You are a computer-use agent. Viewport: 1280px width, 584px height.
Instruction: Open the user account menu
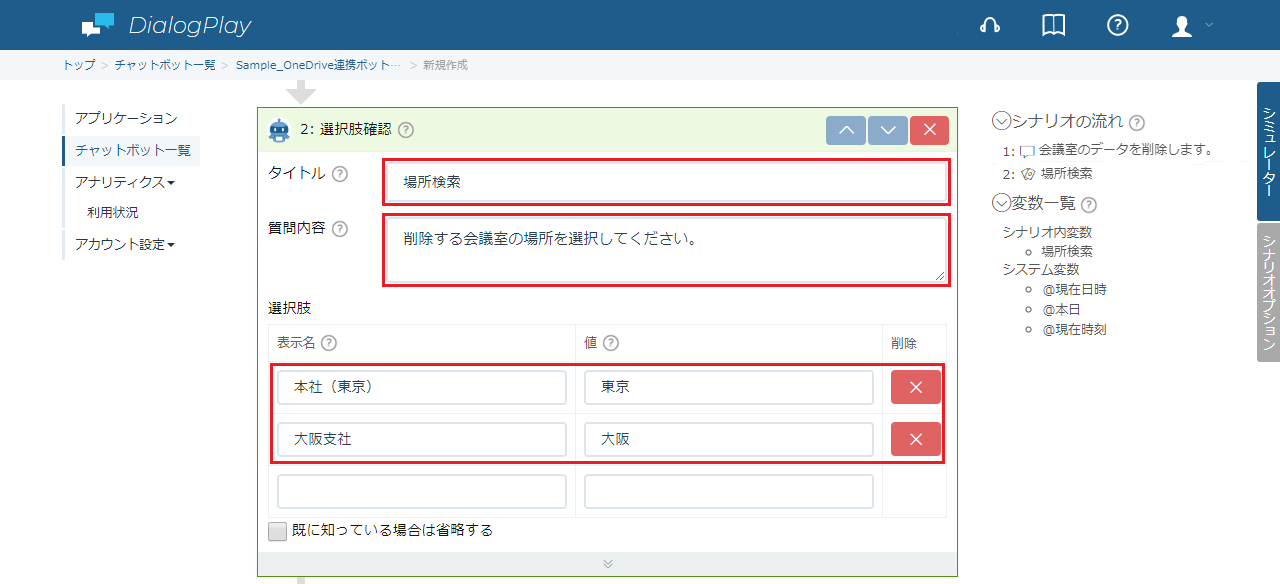pyautogui.click(x=1192, y=26)
